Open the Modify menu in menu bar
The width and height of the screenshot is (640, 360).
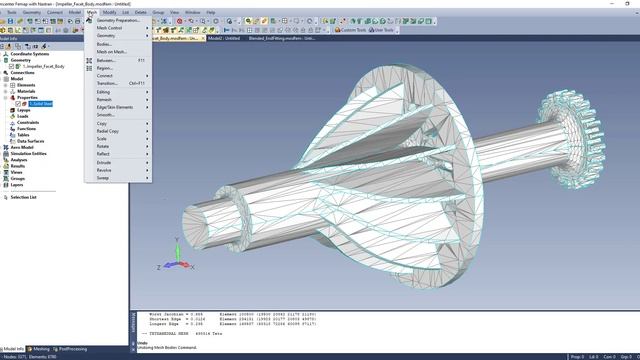coord(109,13)
